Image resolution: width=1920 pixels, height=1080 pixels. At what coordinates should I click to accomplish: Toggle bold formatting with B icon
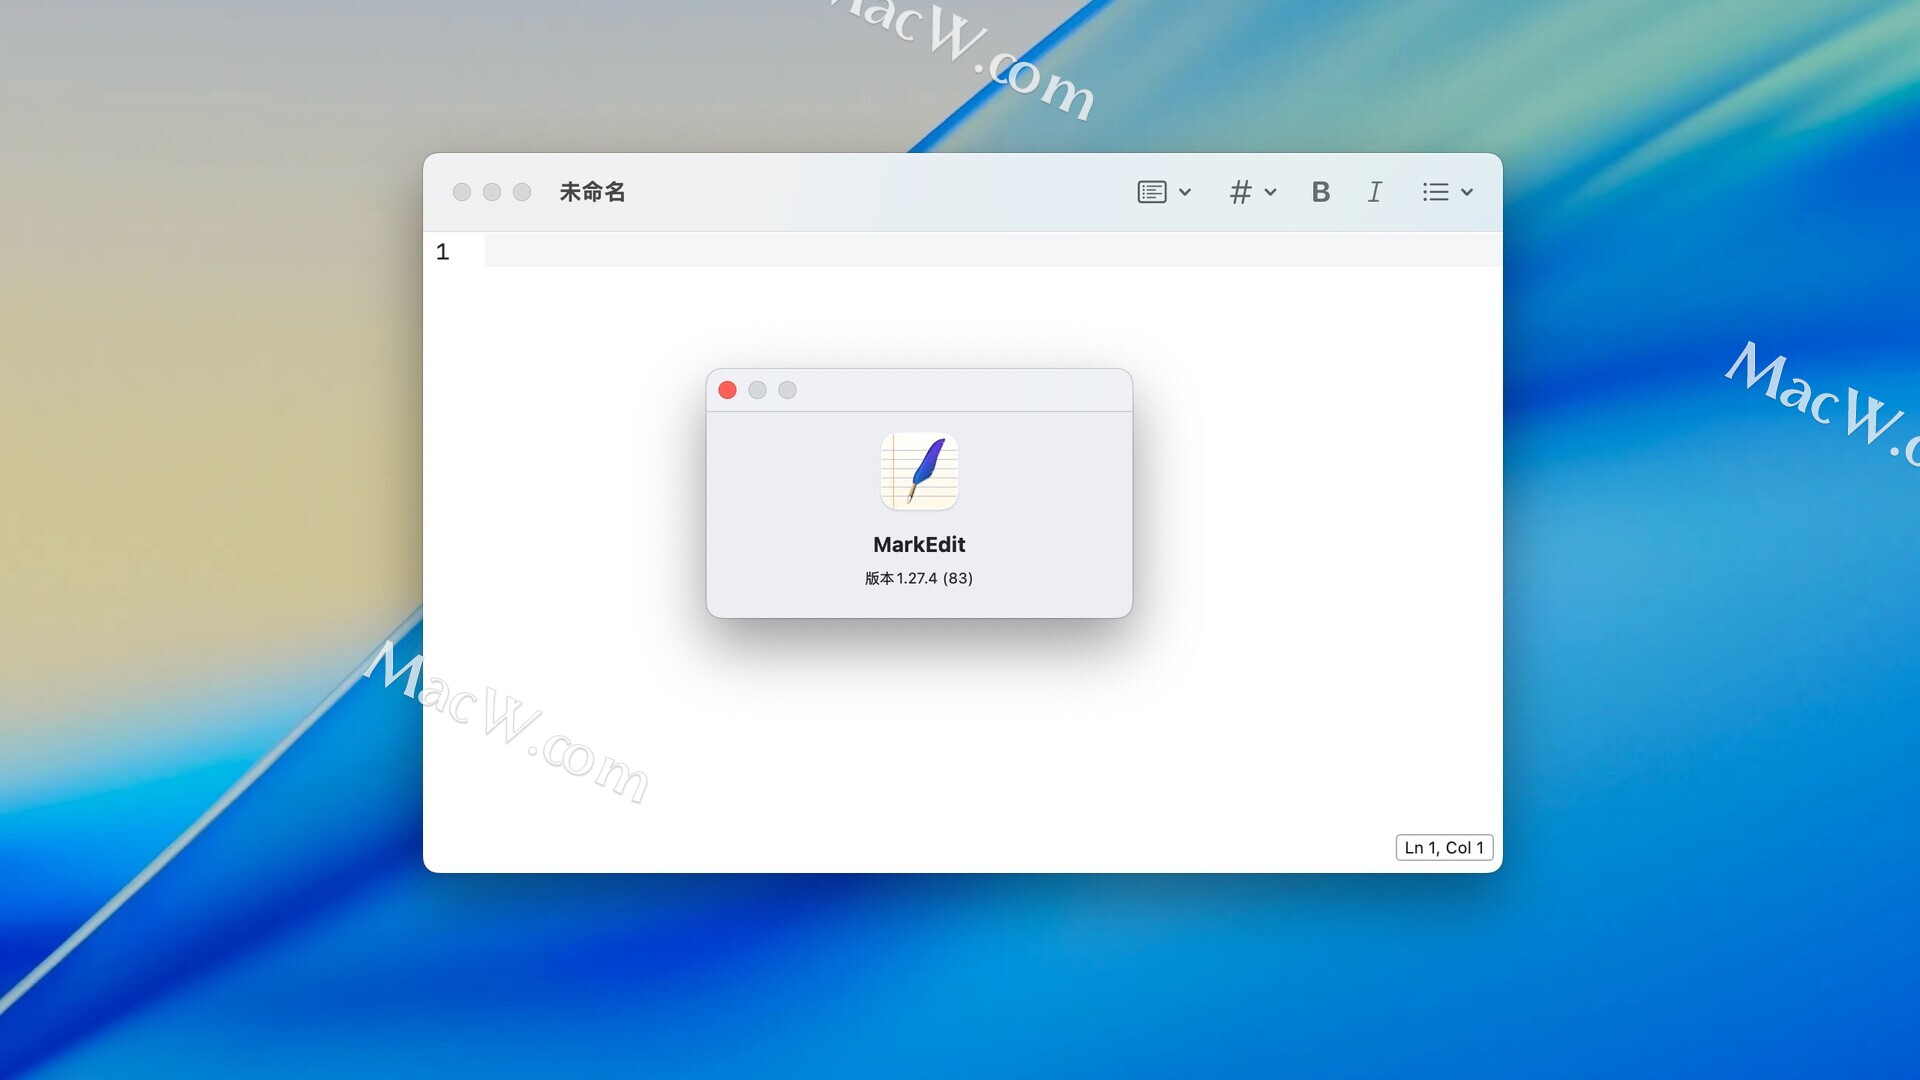(x=1321, y=192)
